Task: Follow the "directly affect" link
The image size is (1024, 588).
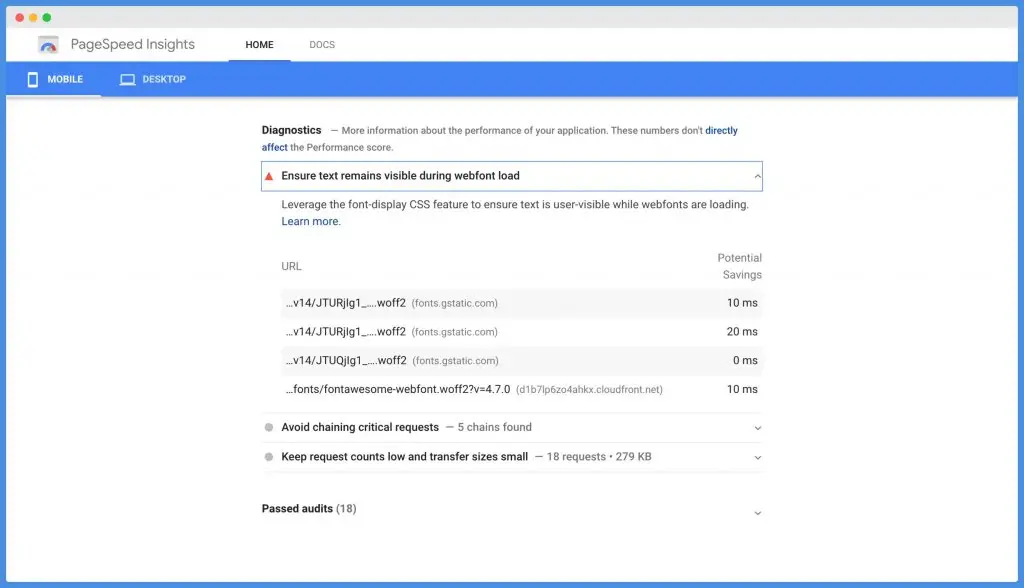Action: pos(720,131)
